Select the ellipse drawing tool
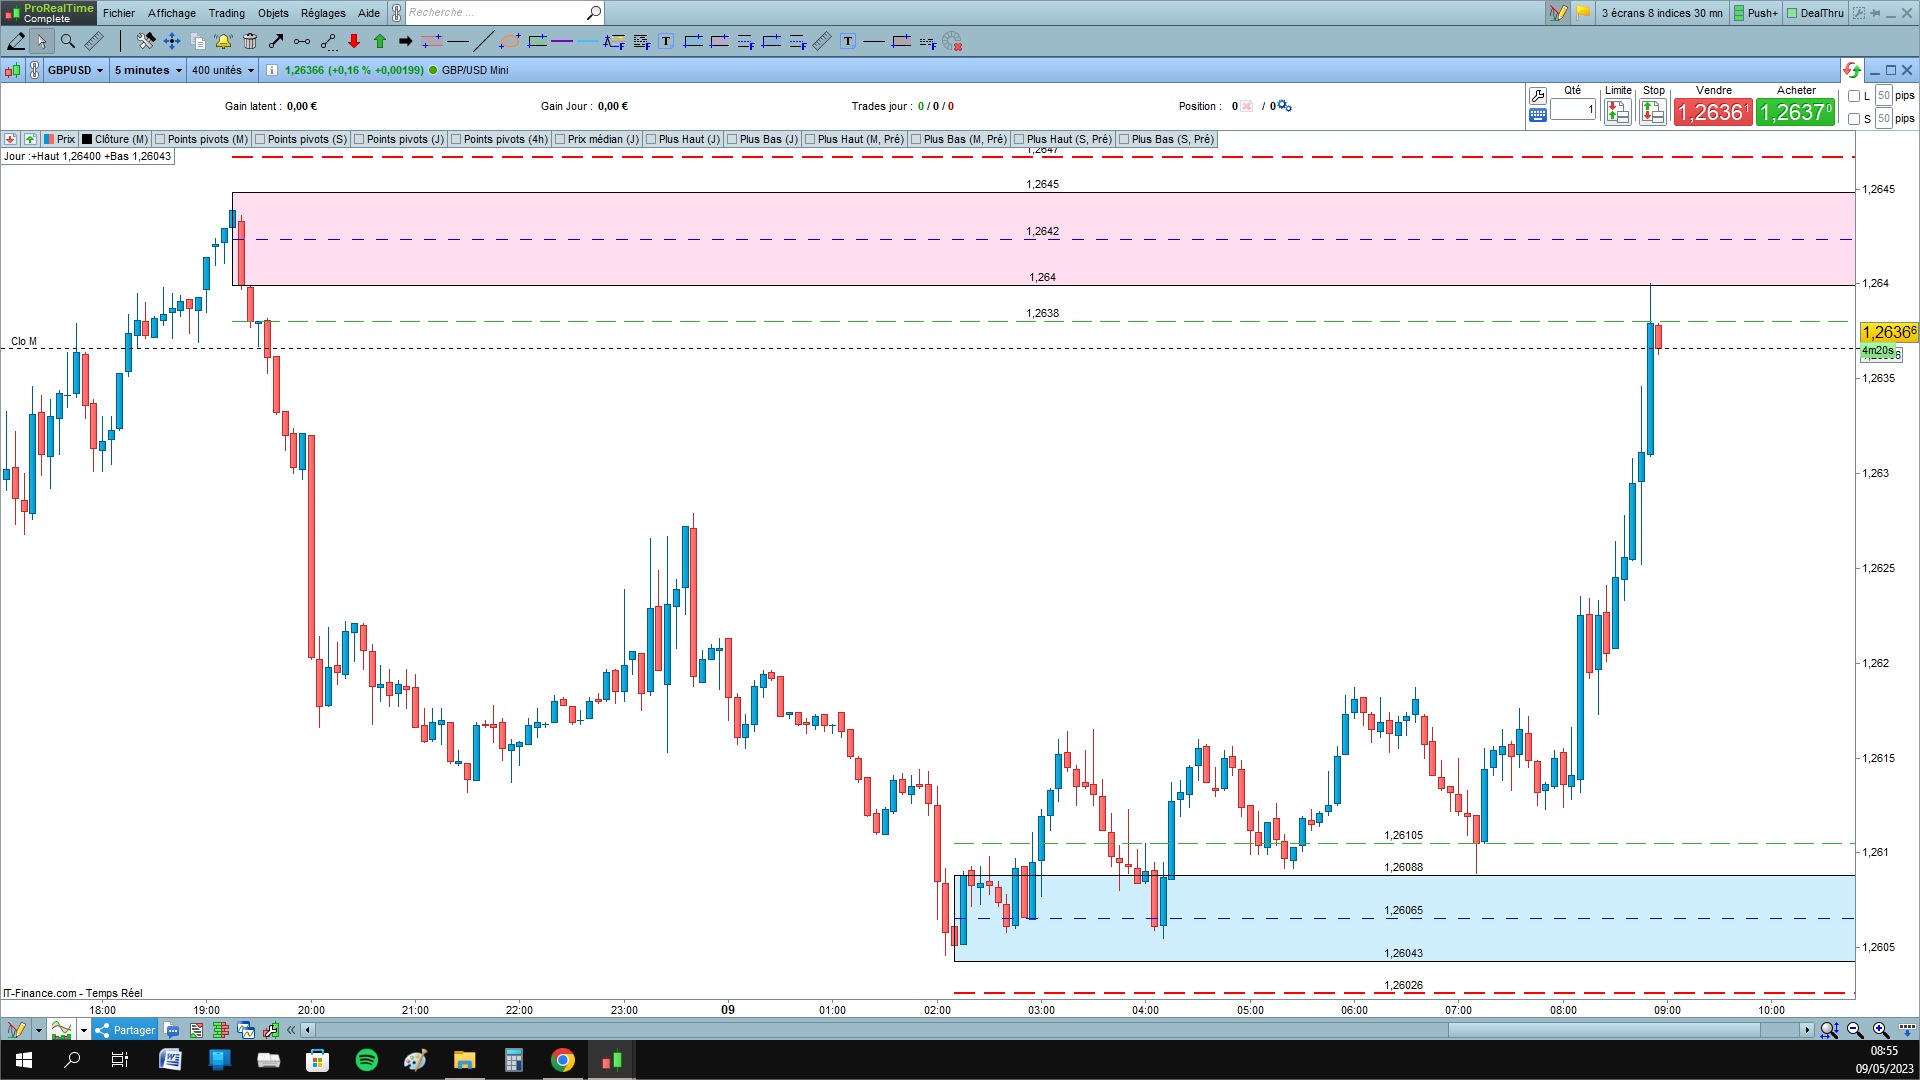This screenshot has width=1920, height=1080. [x=510, y=41]
